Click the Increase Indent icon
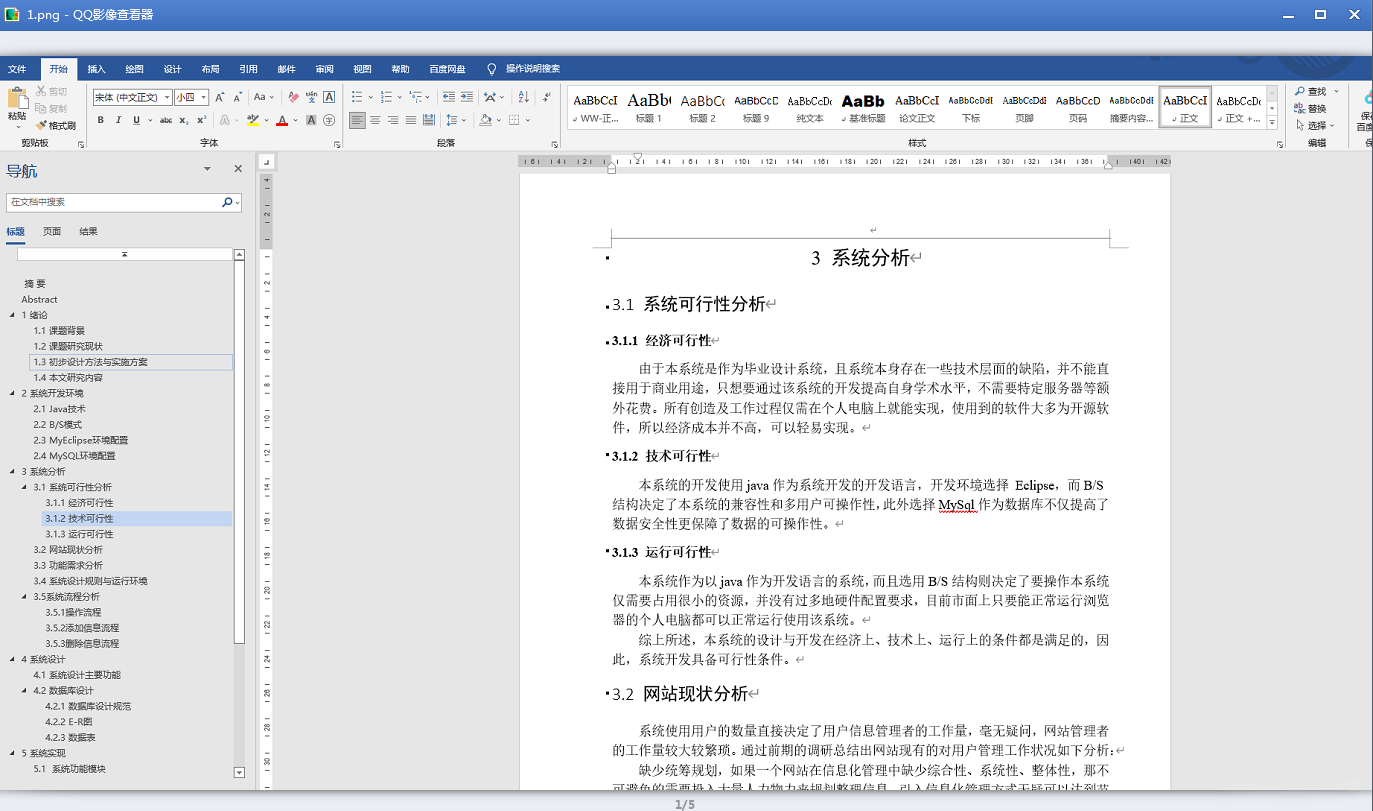 pyautogui.click(x=466, y=97)
